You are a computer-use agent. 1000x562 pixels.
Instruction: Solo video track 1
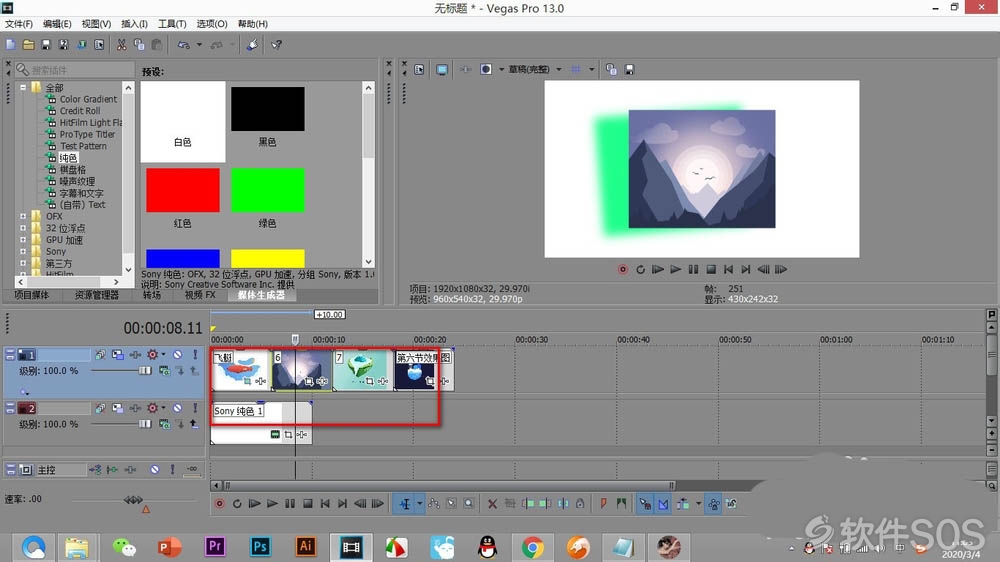pos(195,355)
